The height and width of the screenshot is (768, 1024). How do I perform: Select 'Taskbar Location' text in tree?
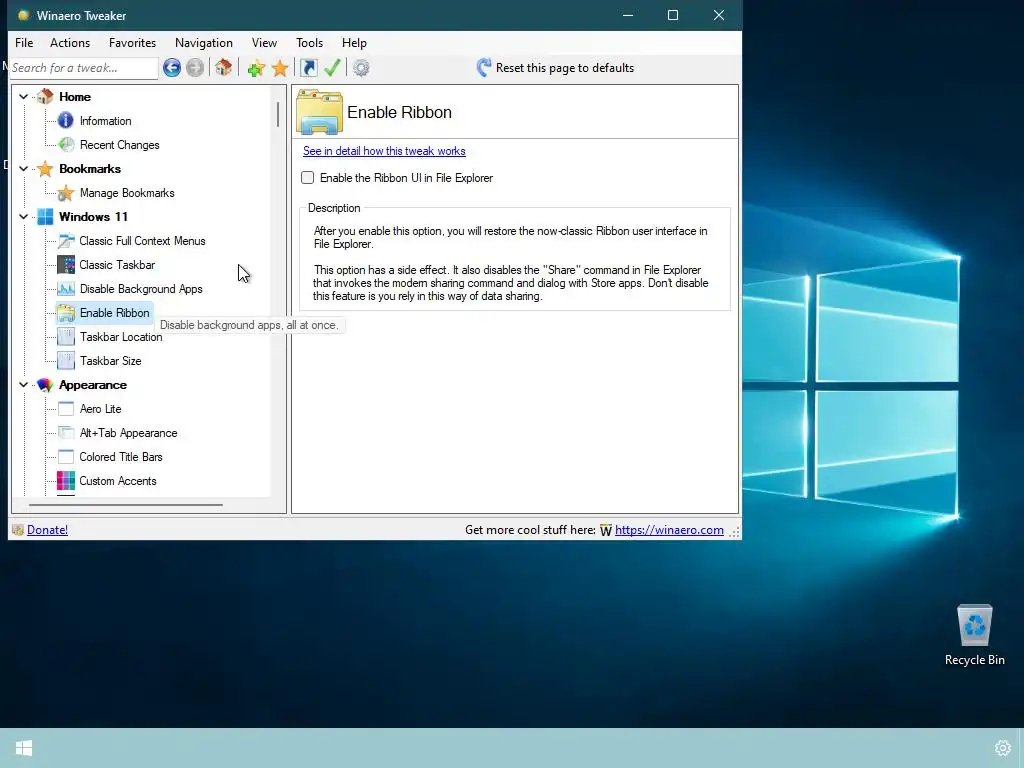pyautogui.click(x=121, y=337)
